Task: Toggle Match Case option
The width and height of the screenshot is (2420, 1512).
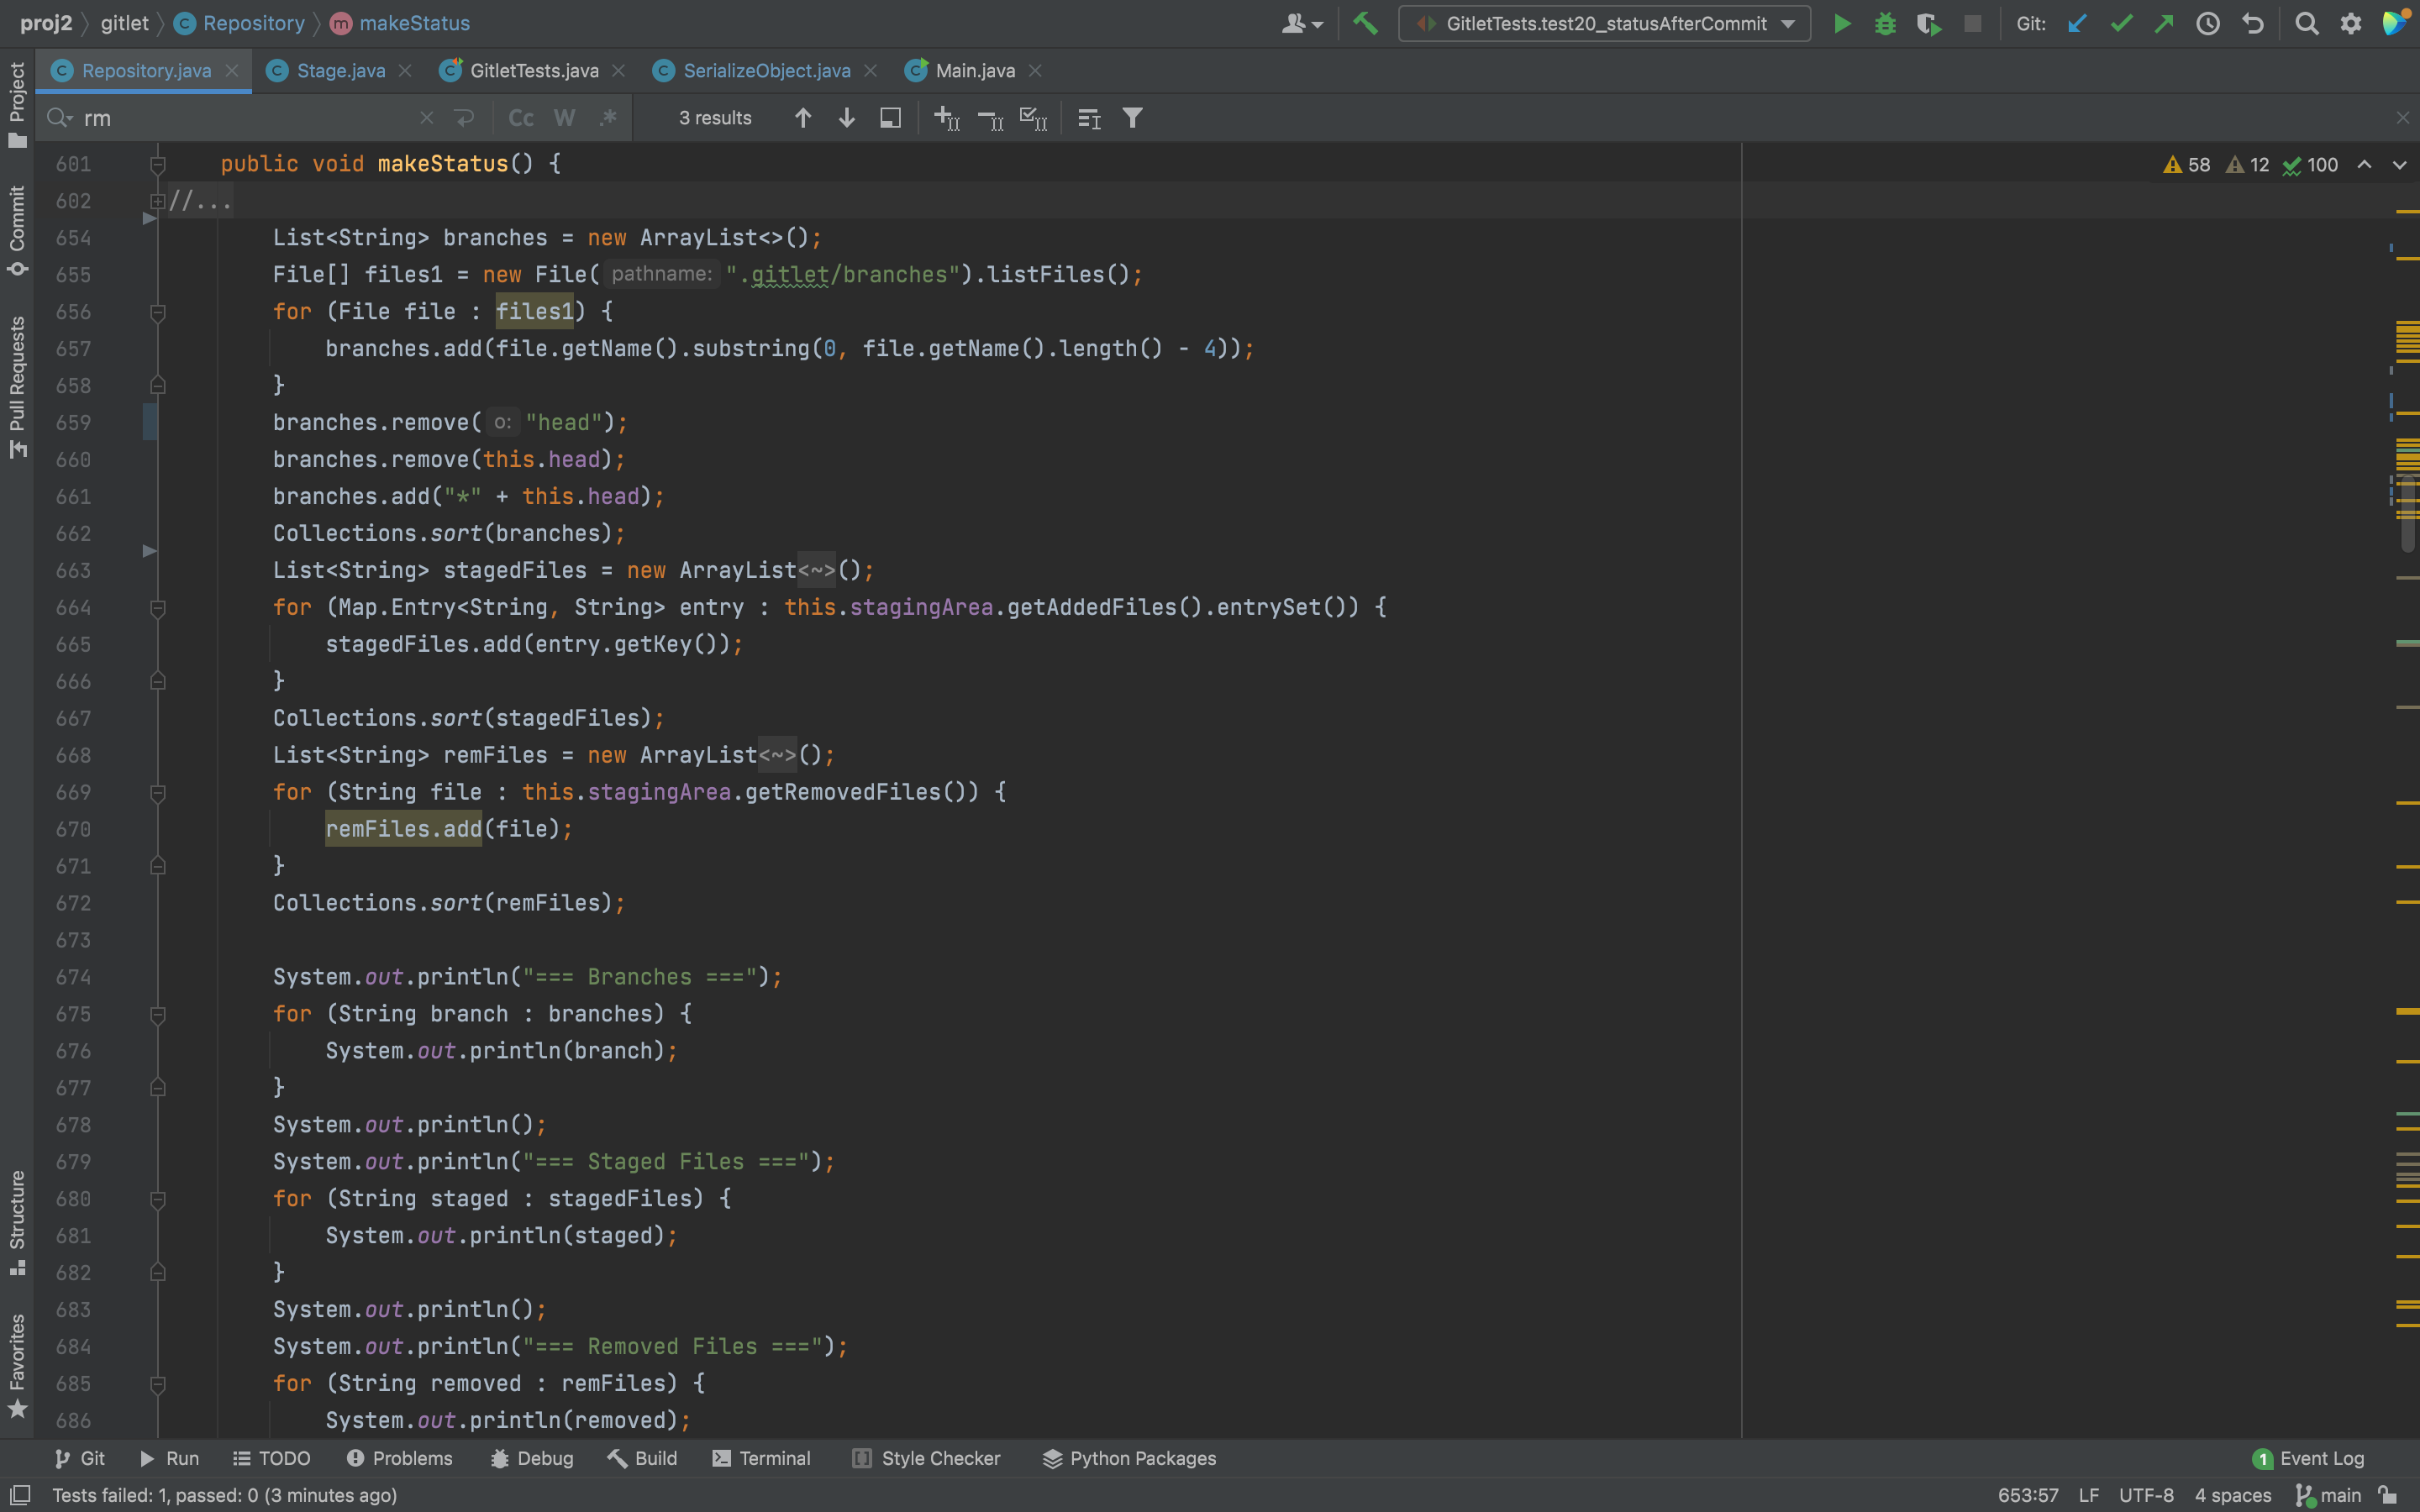Action: click(x=521, y=118)
